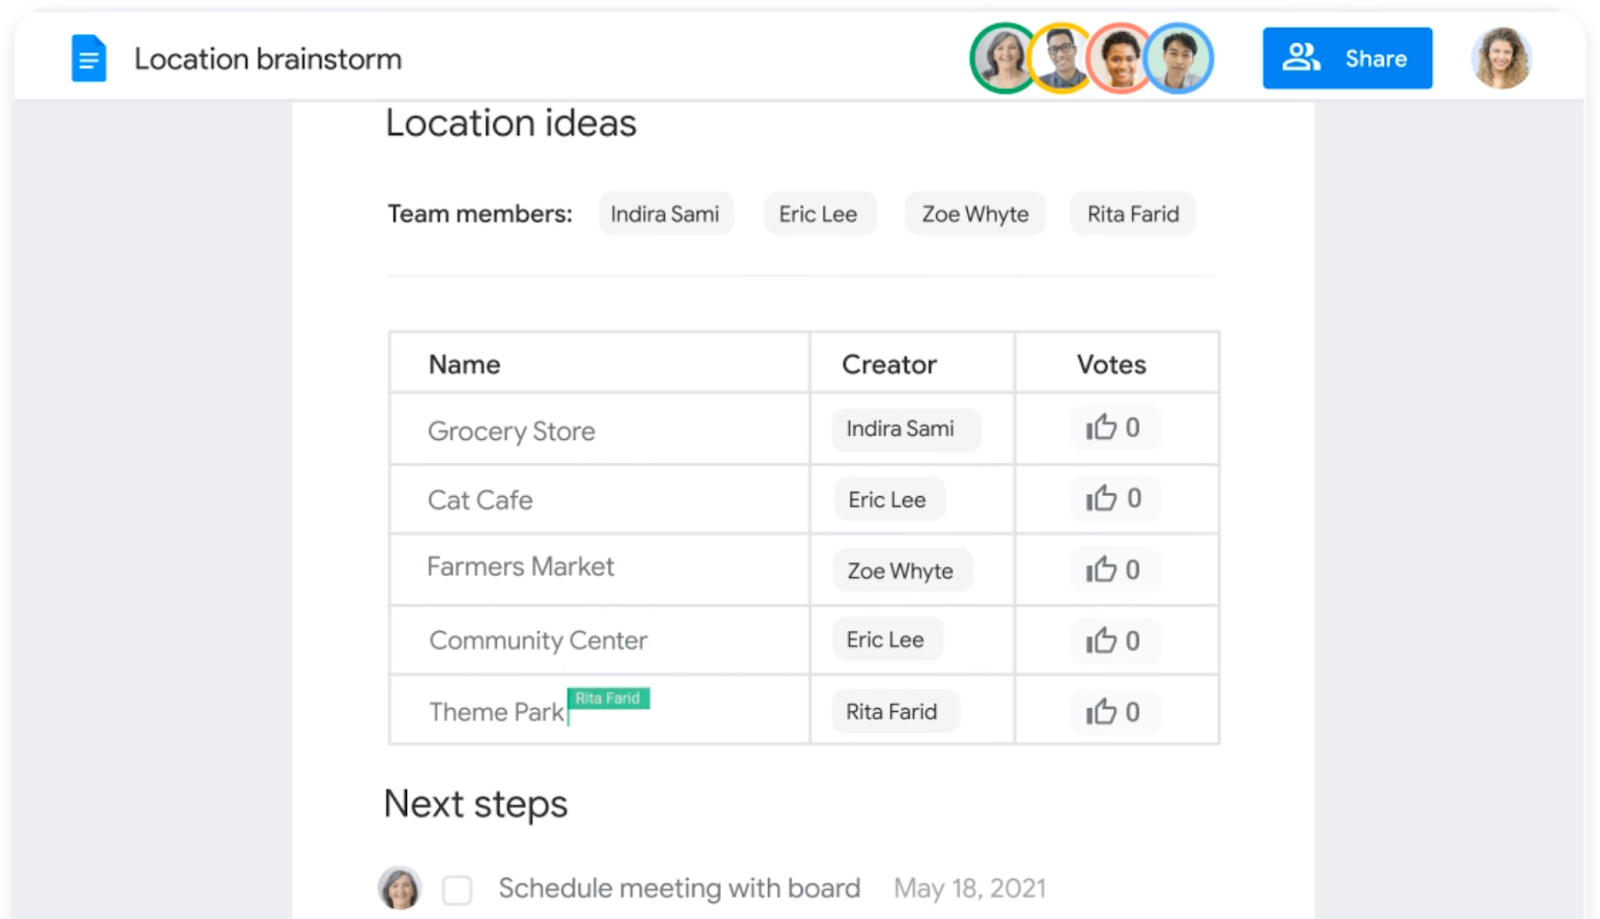
Task: Open the Zoe Whyte team member chip
Action: click(x=975, y=214)
